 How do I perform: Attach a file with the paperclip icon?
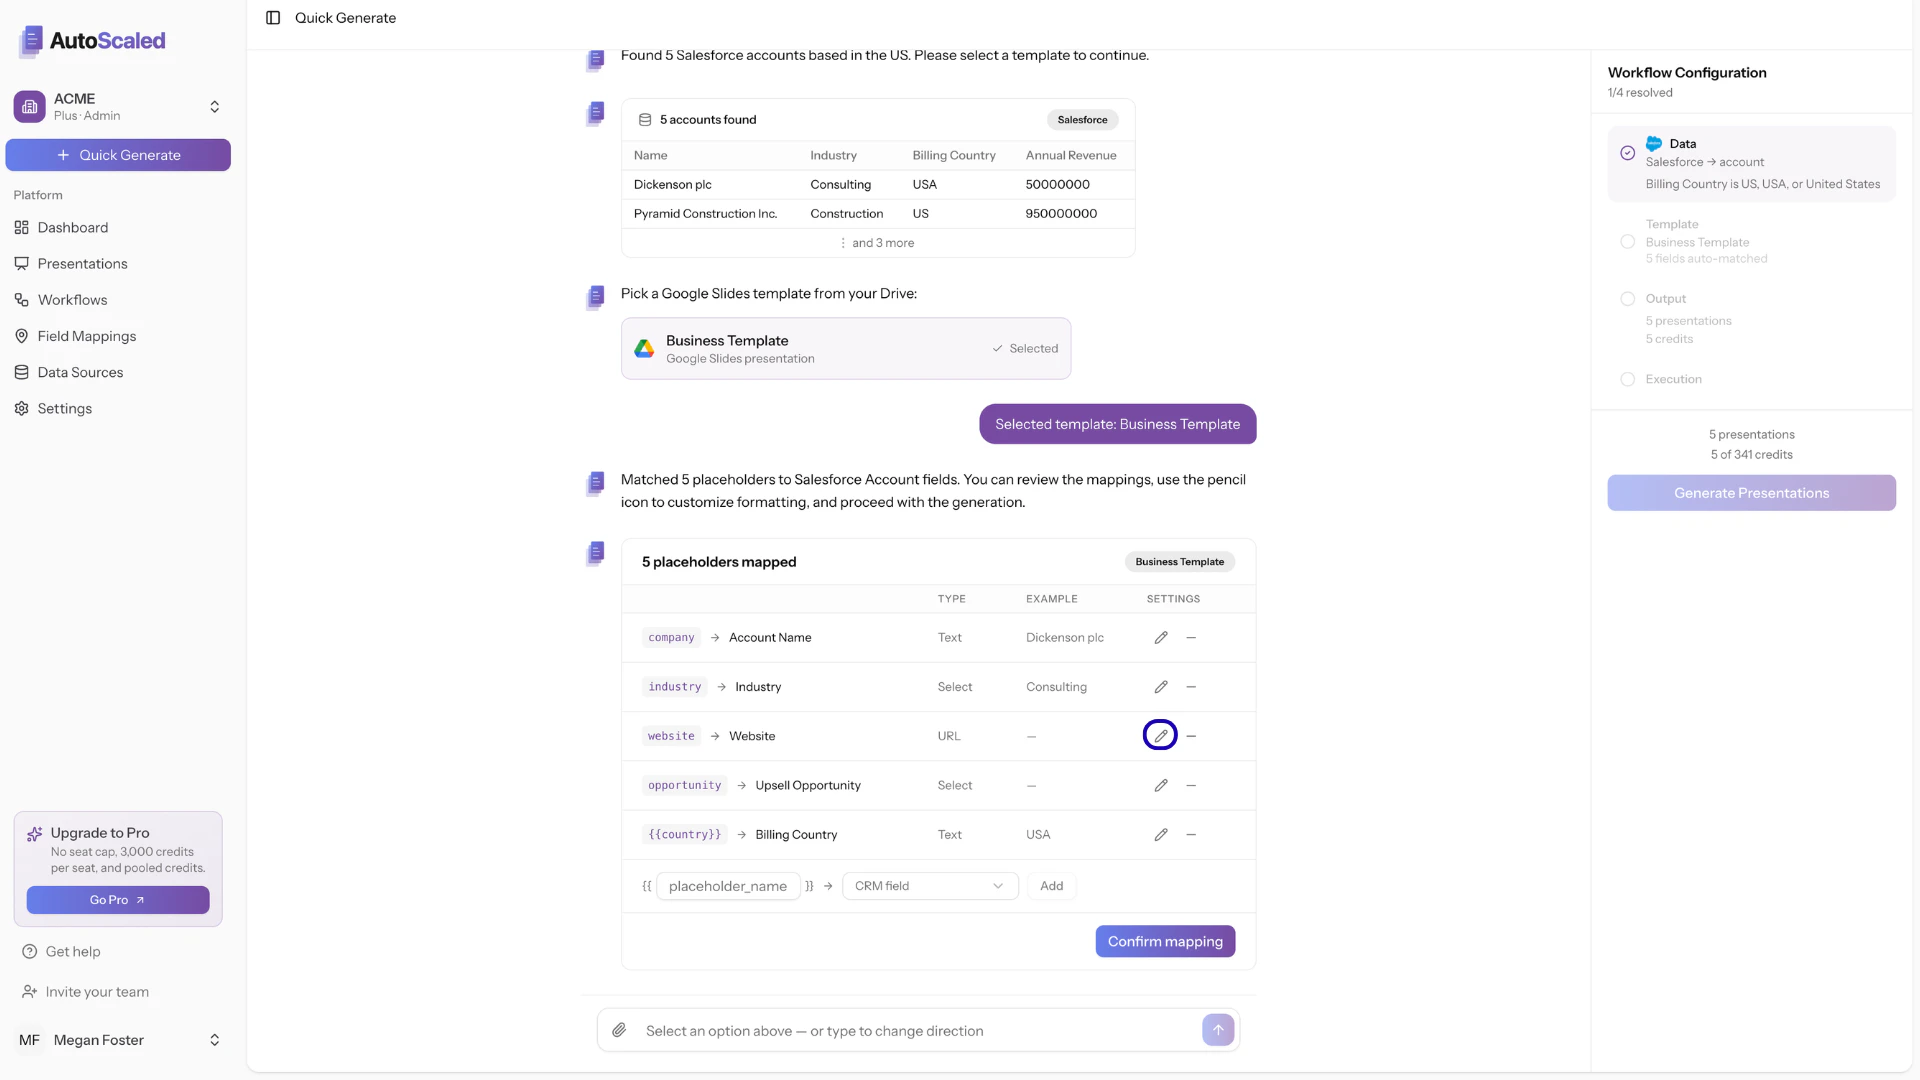[x=620, y=1030]
